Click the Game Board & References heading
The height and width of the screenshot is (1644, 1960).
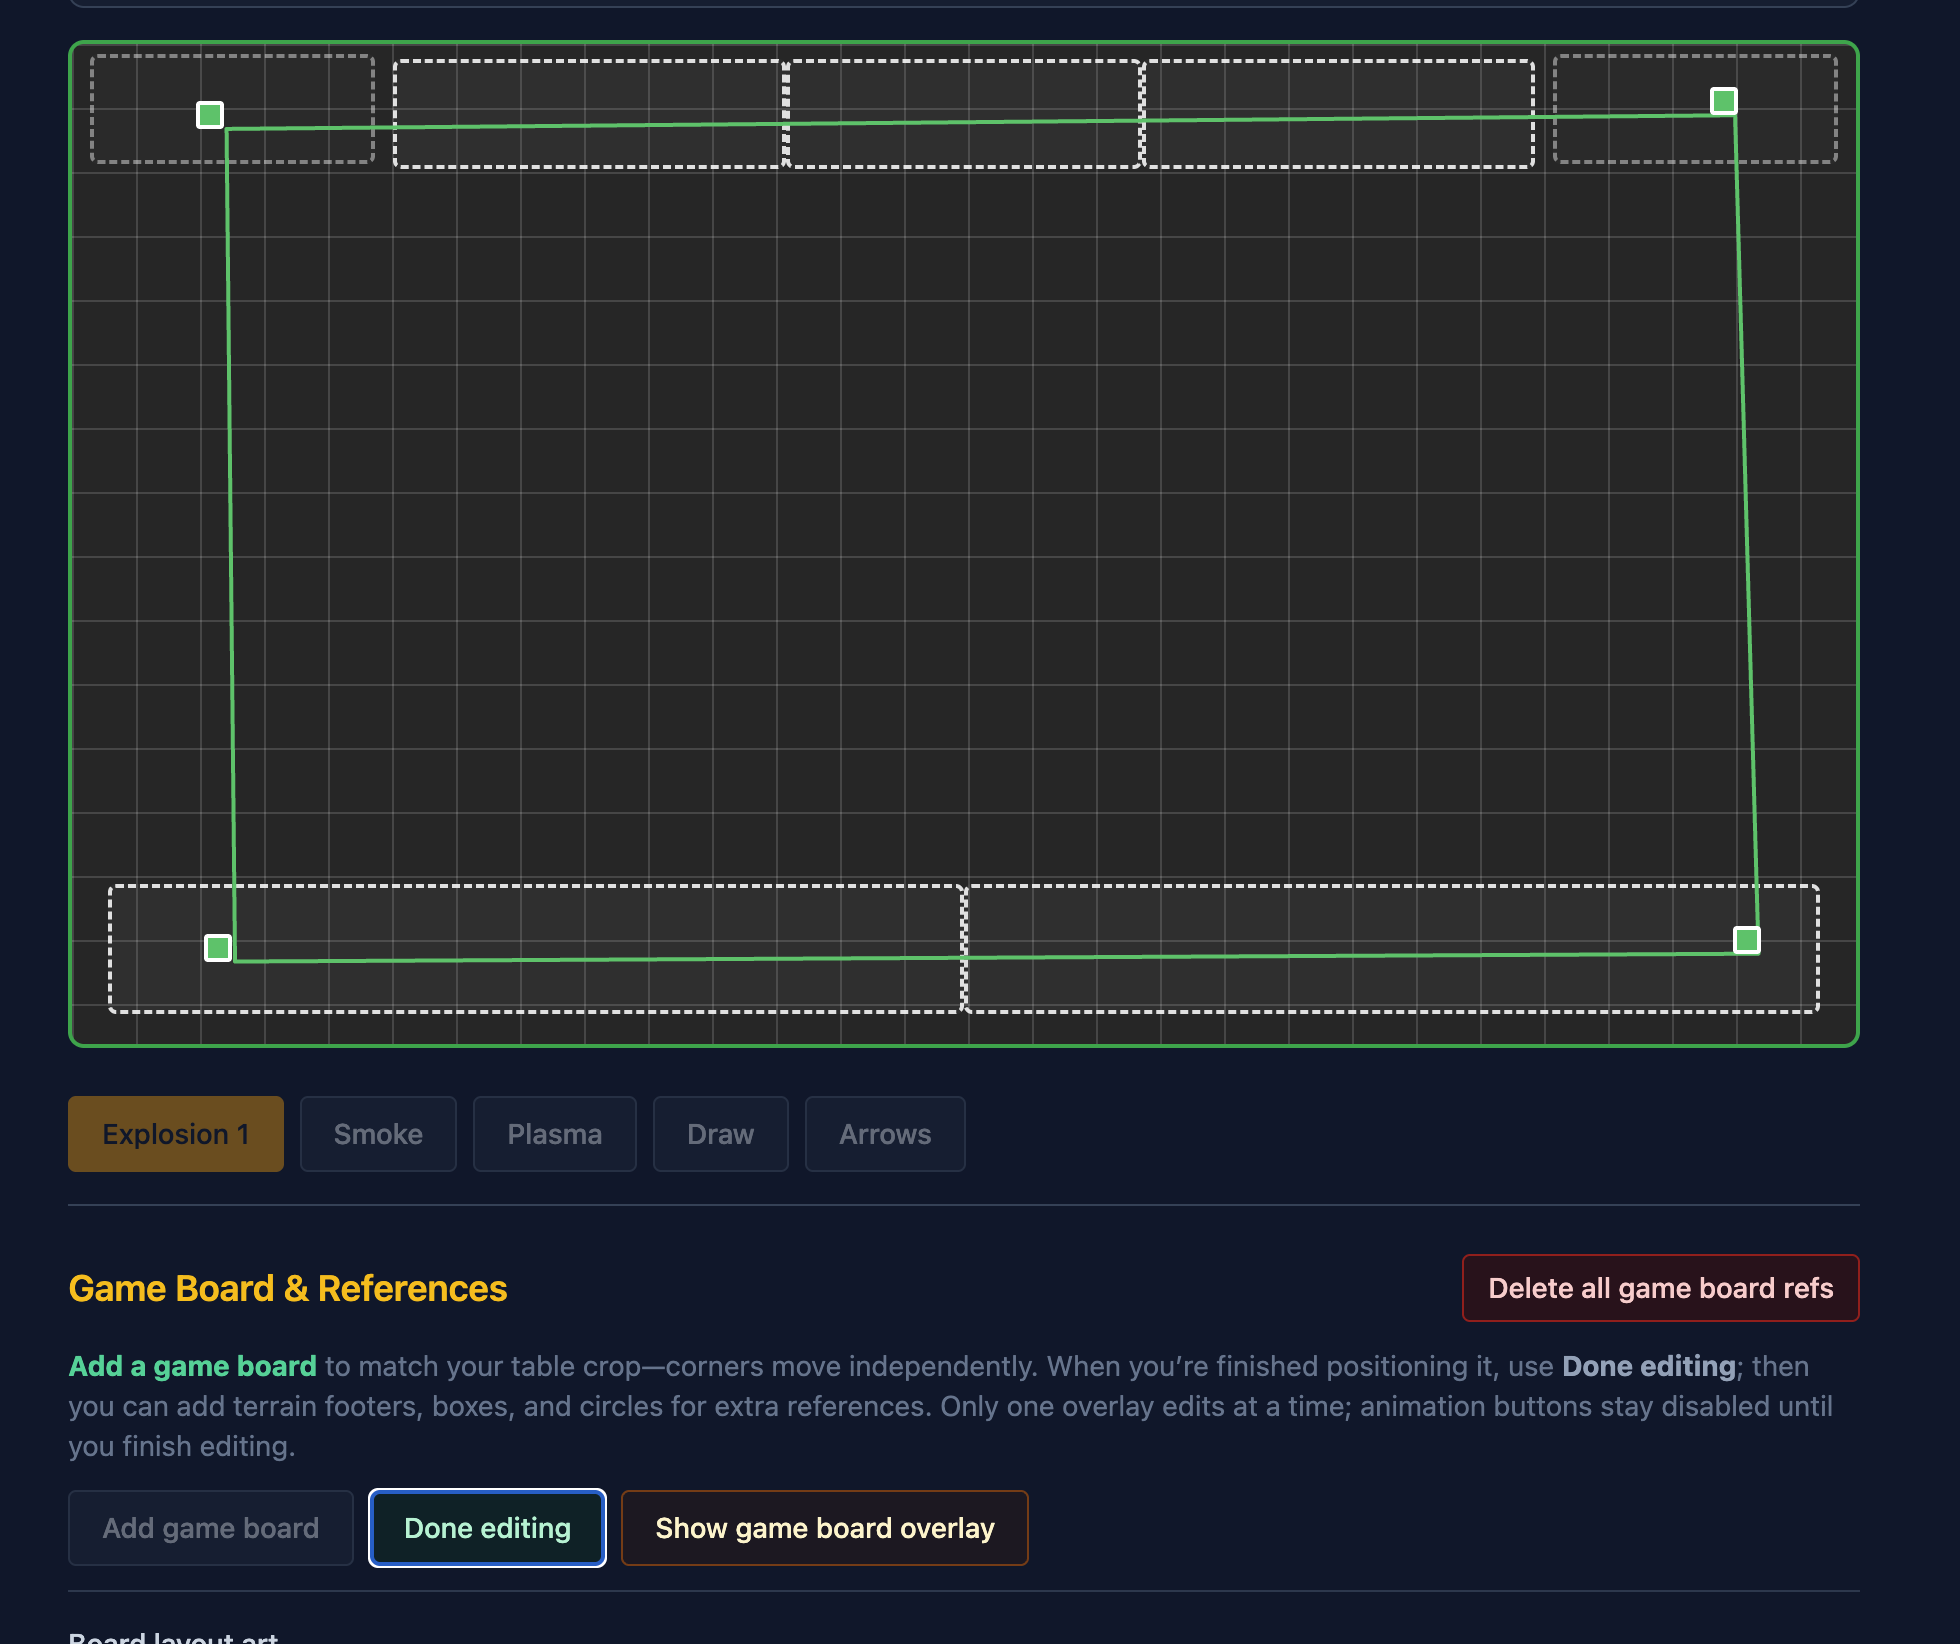pyautogui.click(x=287, y=1288)
